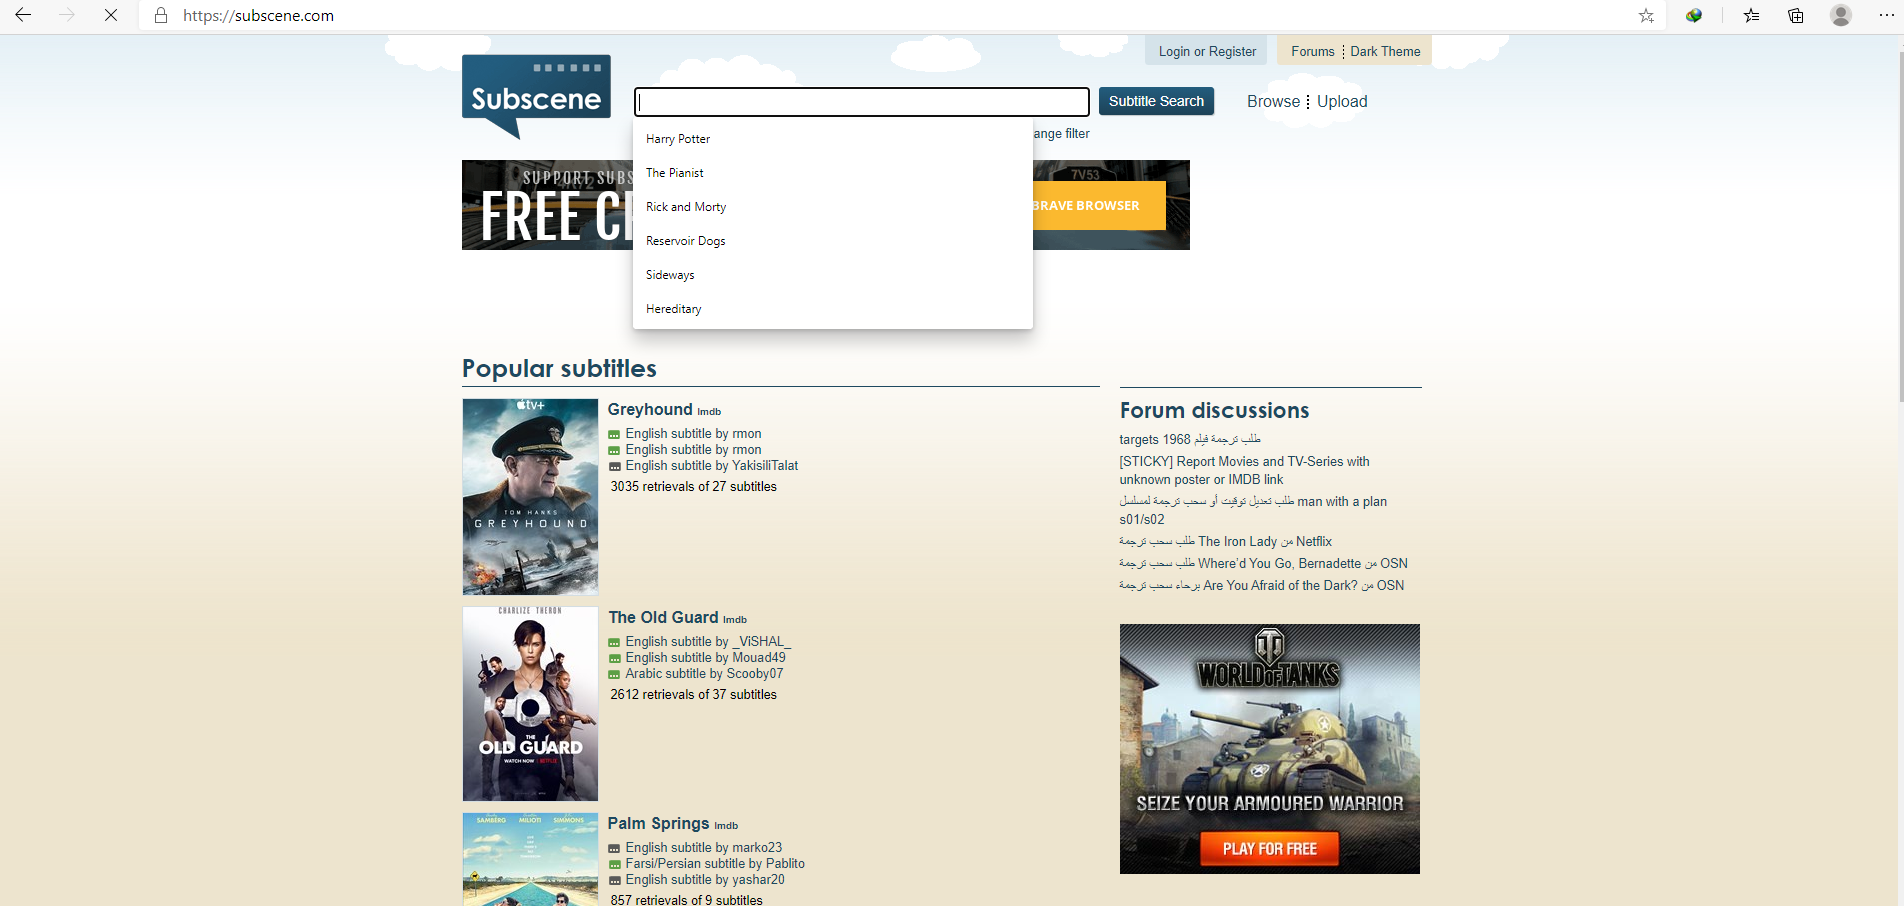Click in the subtitle search input field
The image size is (1904, 906).
pos(861,102)
